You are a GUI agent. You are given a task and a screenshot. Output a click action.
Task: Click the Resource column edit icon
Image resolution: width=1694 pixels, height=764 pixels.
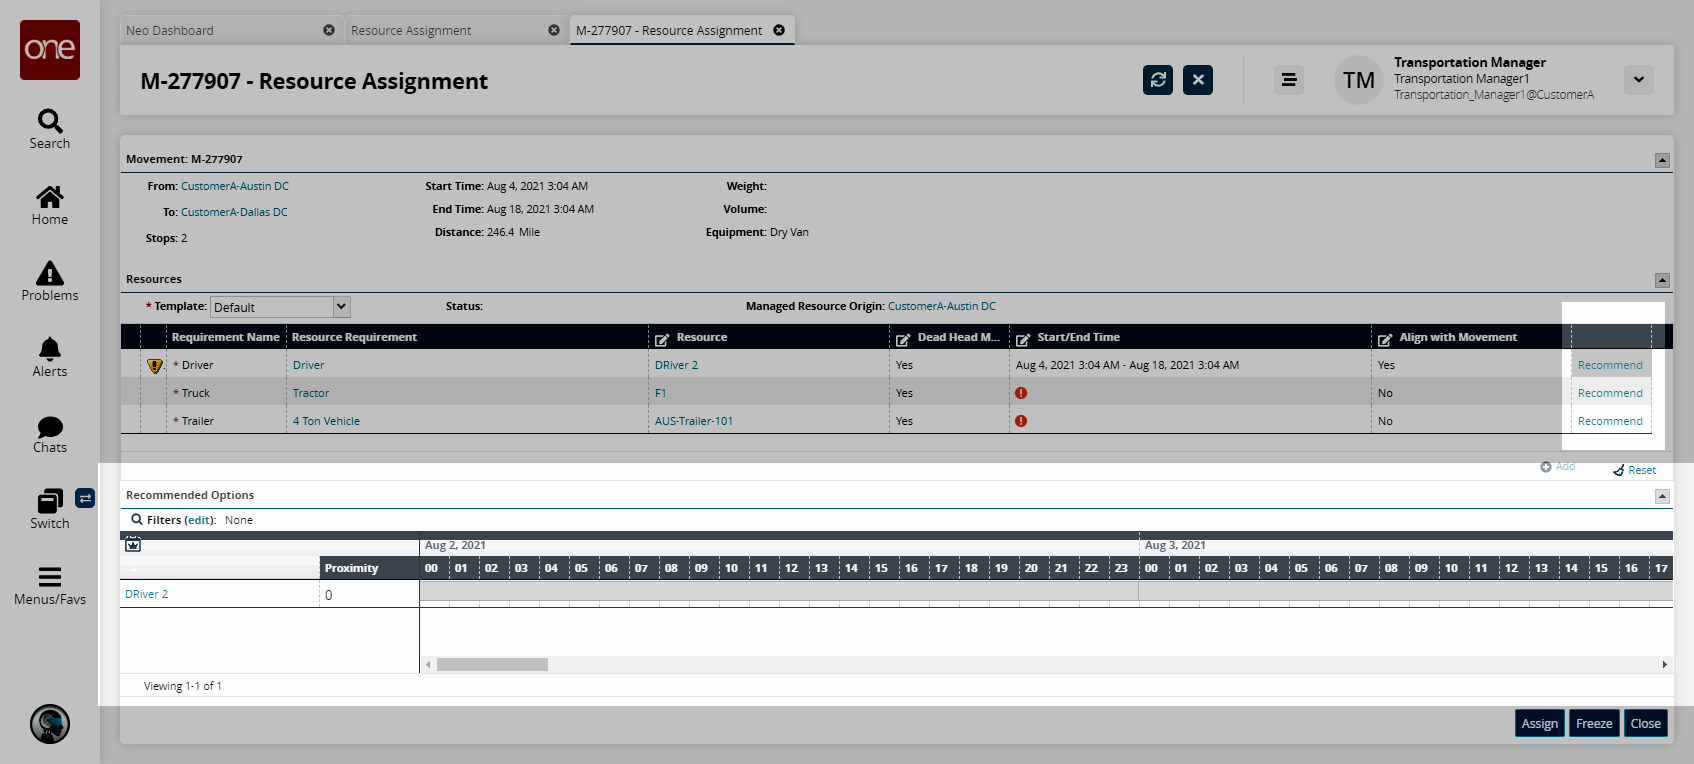coord(662,339)
